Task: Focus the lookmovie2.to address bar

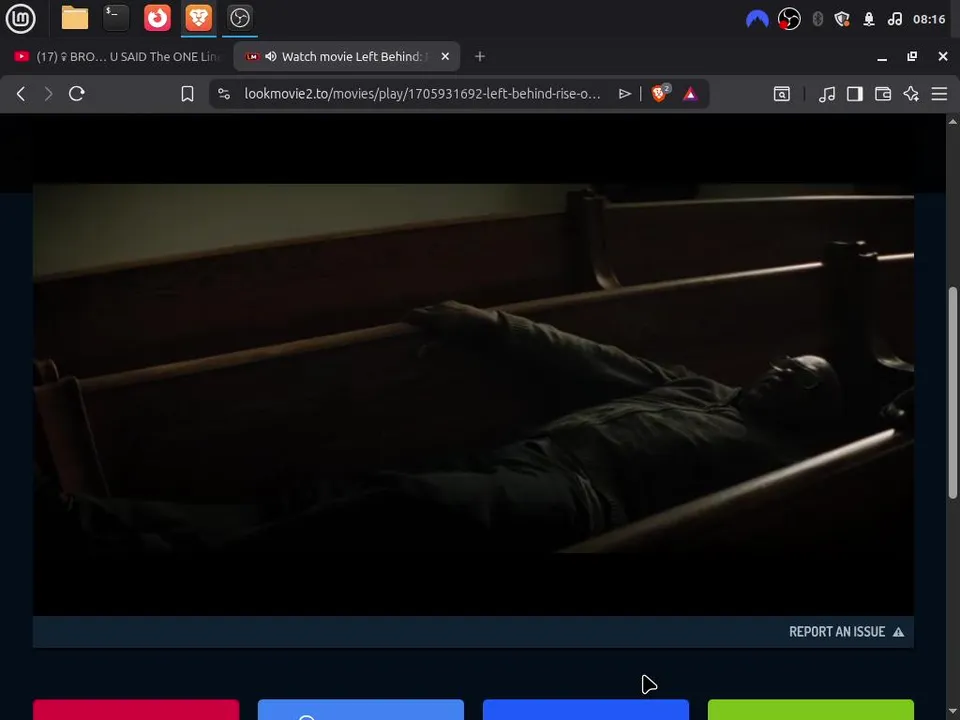Action: point(422,94)
